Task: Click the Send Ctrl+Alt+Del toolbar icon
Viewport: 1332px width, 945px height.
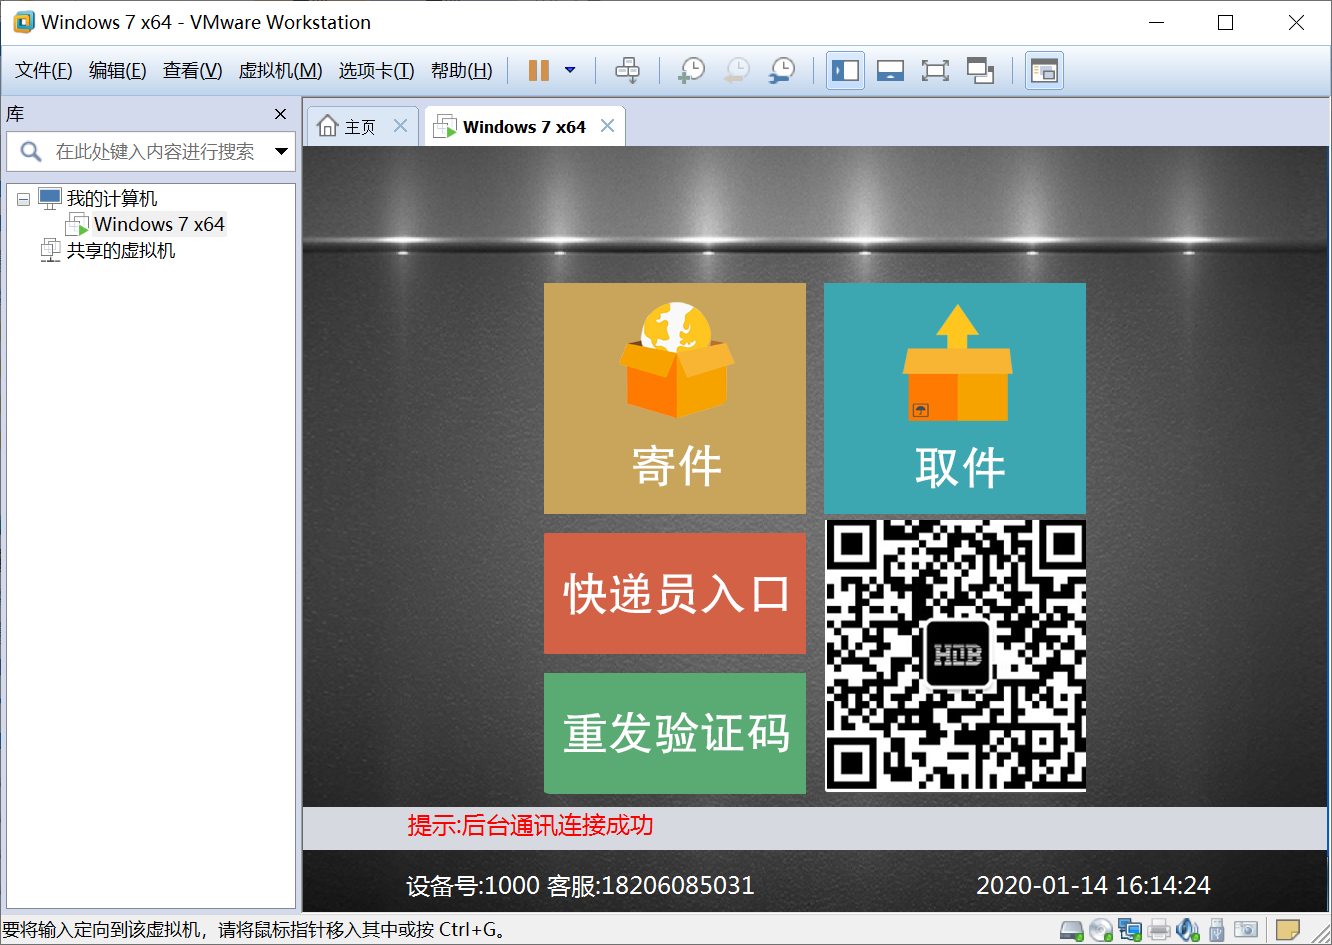Action: 627,70
